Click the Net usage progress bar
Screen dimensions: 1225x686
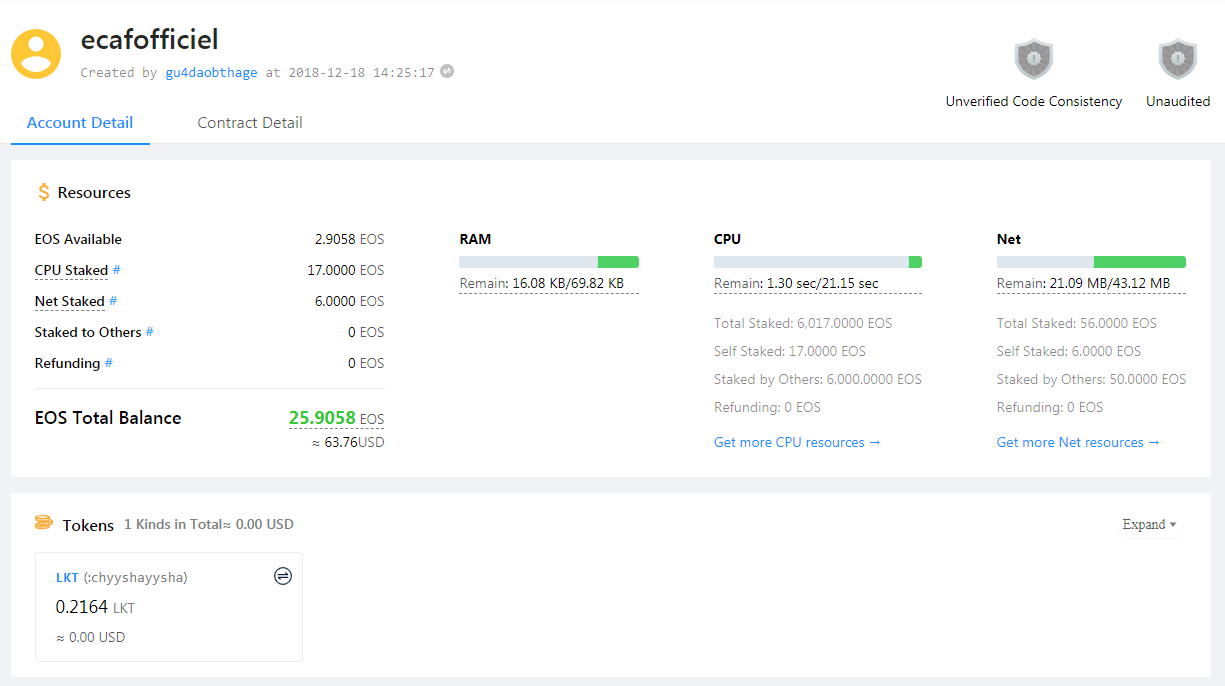[1091, 262]
